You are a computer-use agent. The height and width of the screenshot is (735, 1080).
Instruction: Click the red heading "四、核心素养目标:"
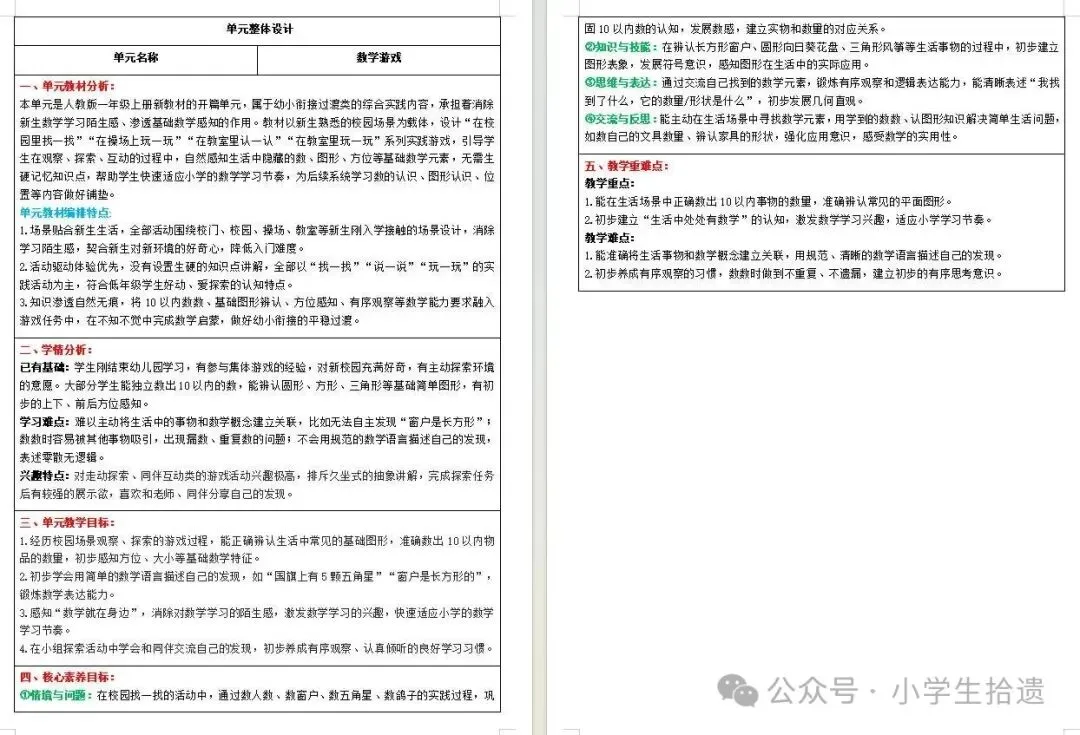tap(68, 677)
